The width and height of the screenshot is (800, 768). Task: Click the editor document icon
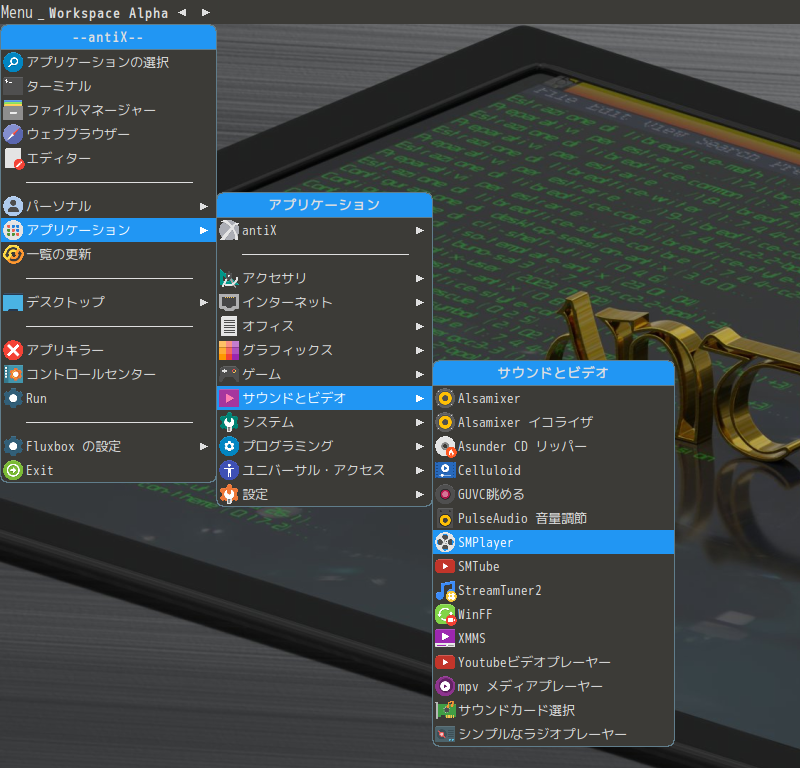coord(13,158)
